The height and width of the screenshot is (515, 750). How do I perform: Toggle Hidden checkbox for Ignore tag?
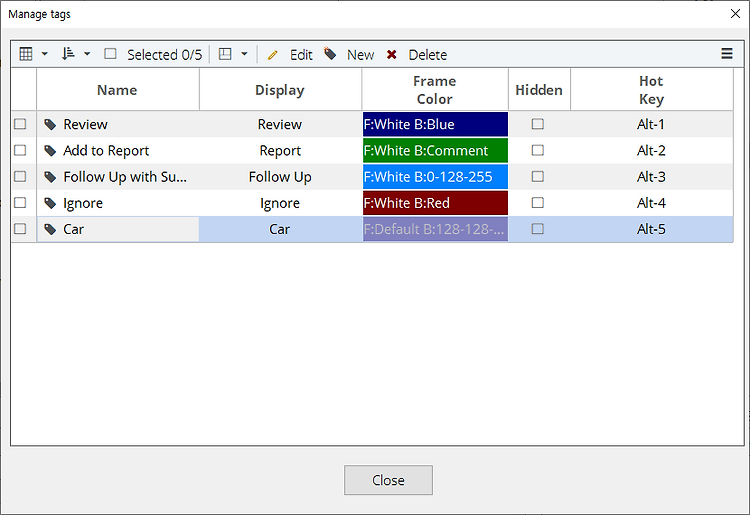coord(538,203)
